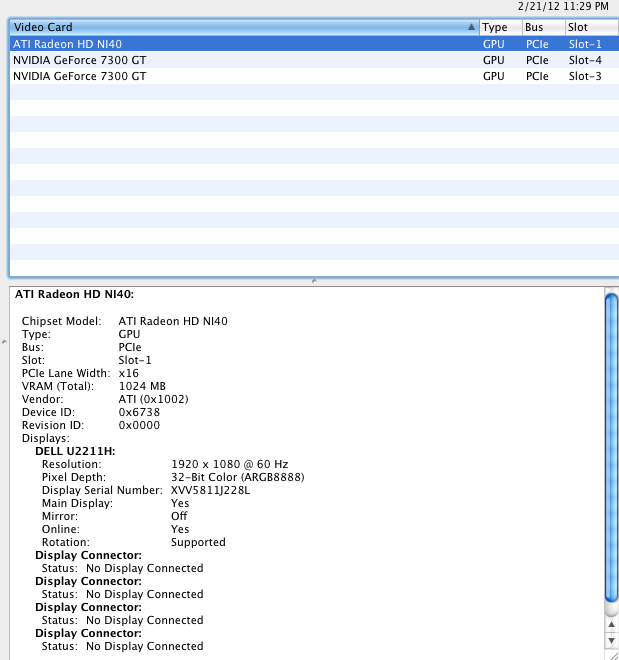Click the ATI Radeon HD NI40 detail heading

74,294
